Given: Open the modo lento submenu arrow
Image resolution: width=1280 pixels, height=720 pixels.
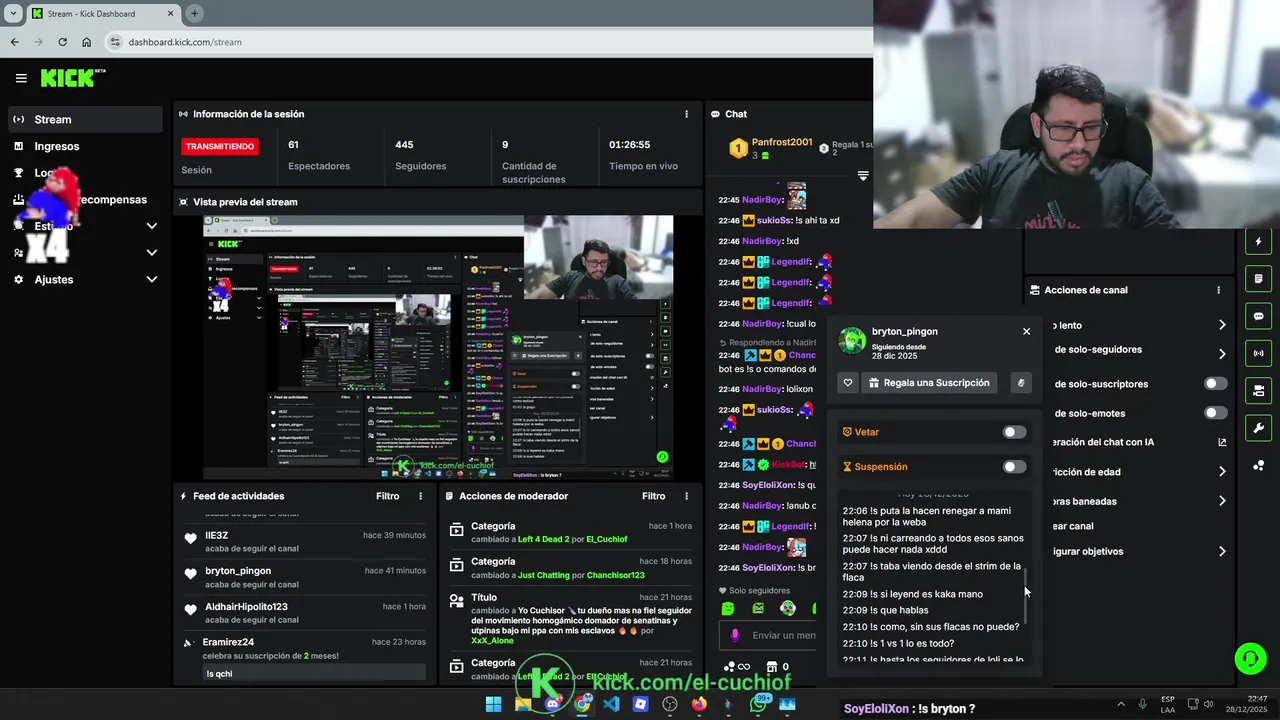Looking at the screenshot, I should tap(1222, 325).
